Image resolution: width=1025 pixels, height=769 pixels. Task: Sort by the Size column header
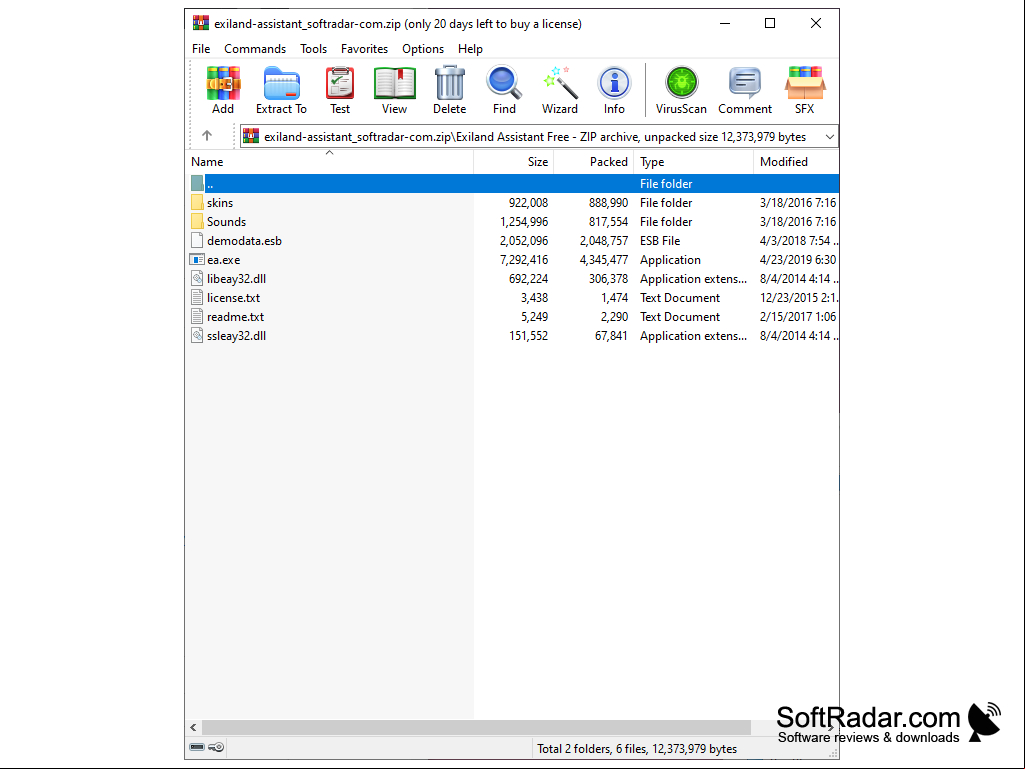pyautogui.click(x=514, y=162)
